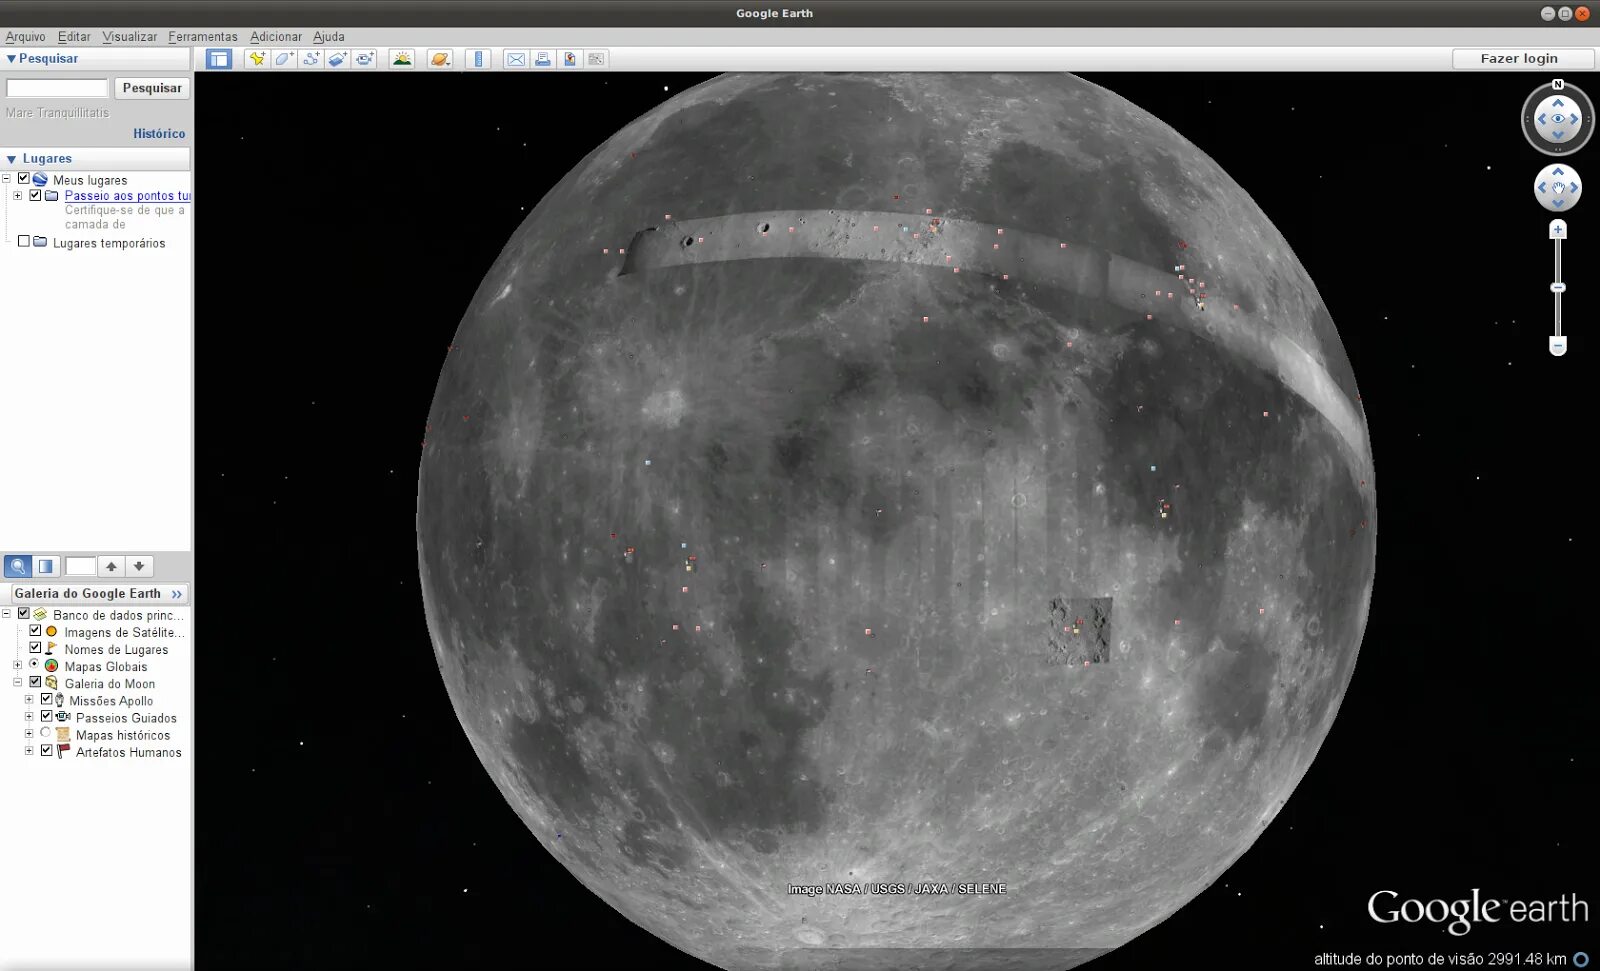Uncheck the Passeios Guiados layer
This screenshot has width=1600, height=971.
[46, 716]
